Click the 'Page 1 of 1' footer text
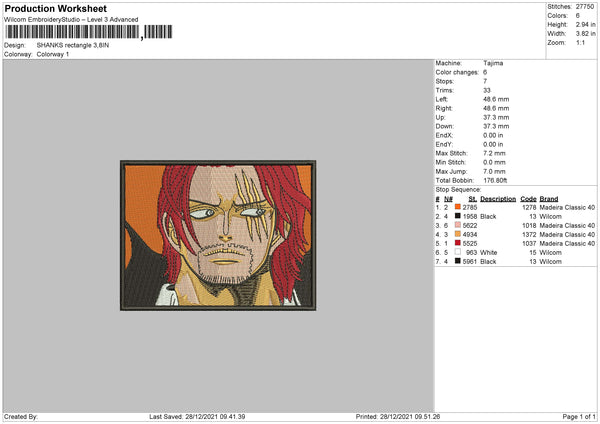Viewport: 600px width, 424px height. (x=579, y=416)
